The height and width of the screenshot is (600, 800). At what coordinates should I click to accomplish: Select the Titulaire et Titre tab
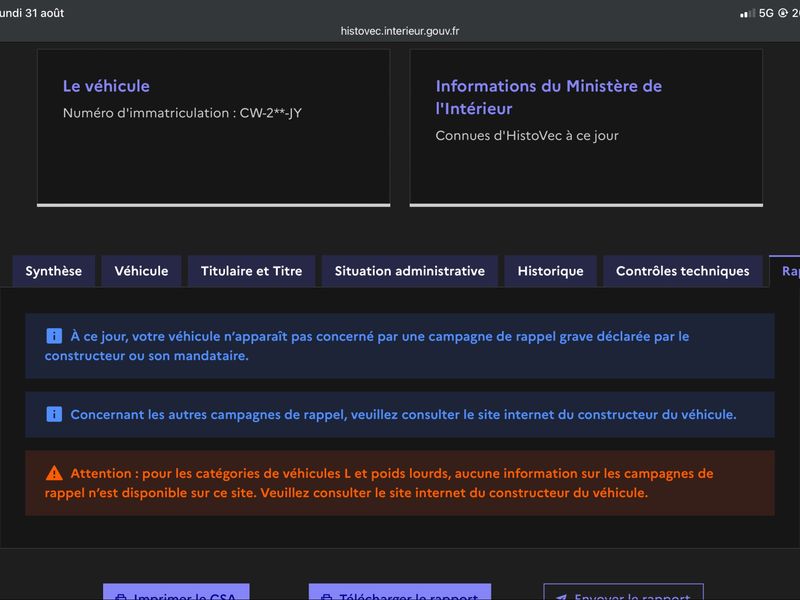[252, 271]
